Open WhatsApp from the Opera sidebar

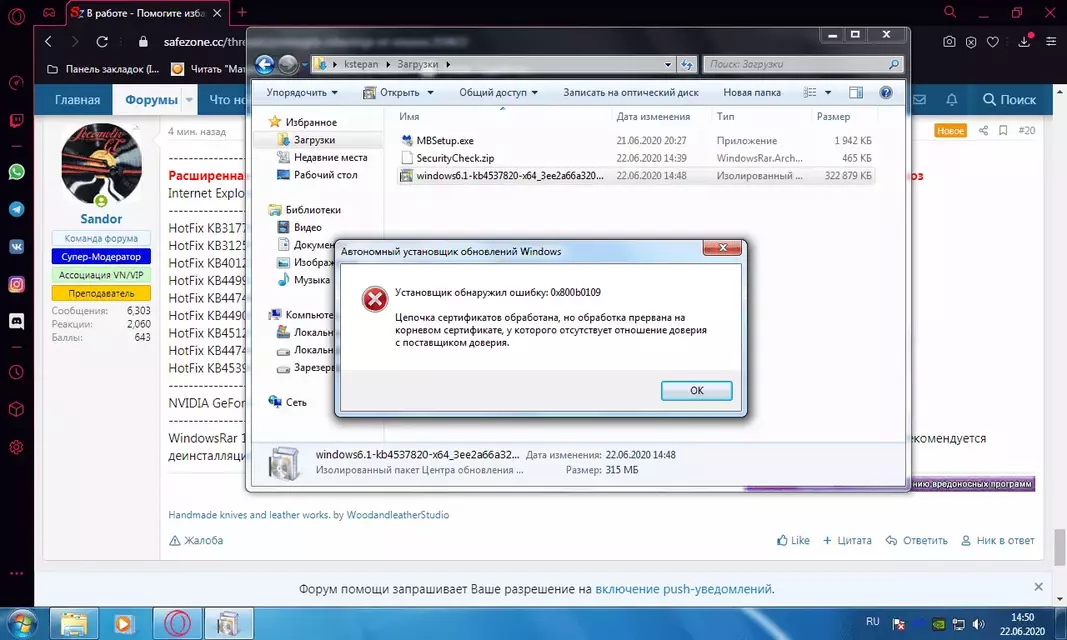pyautogui.click(x=16, y=171)
